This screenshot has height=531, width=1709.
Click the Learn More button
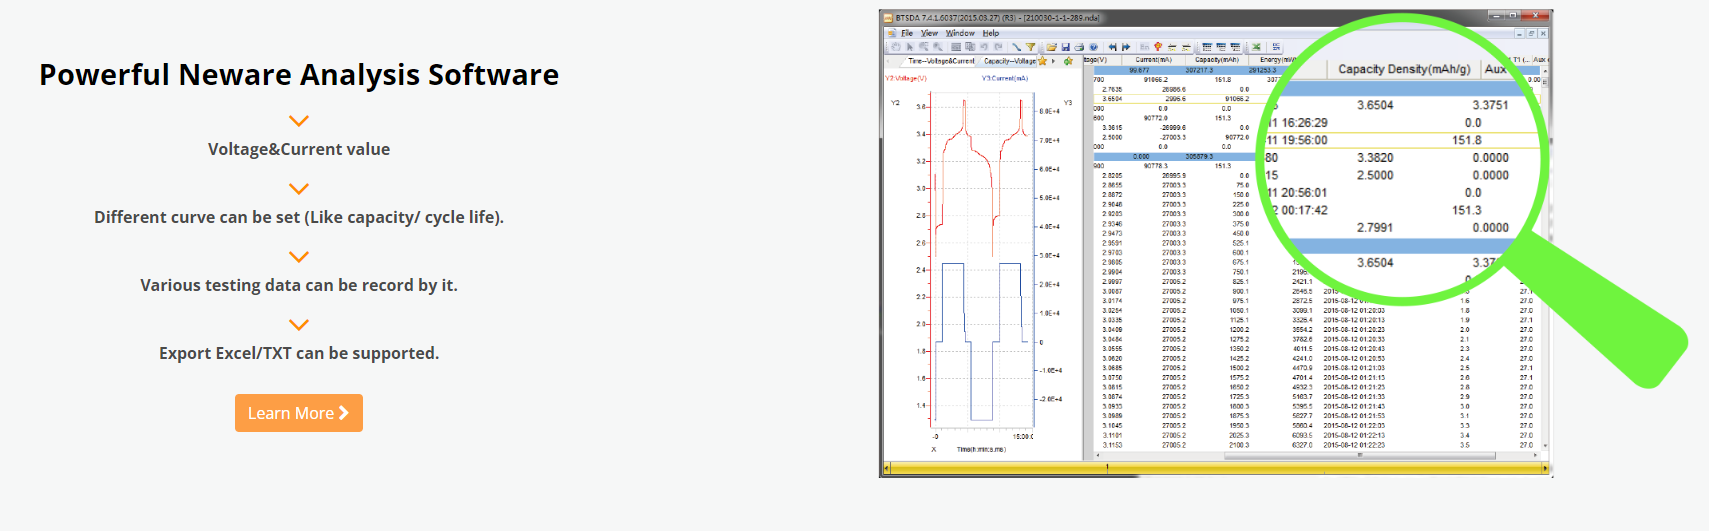[x=299, y=413]
